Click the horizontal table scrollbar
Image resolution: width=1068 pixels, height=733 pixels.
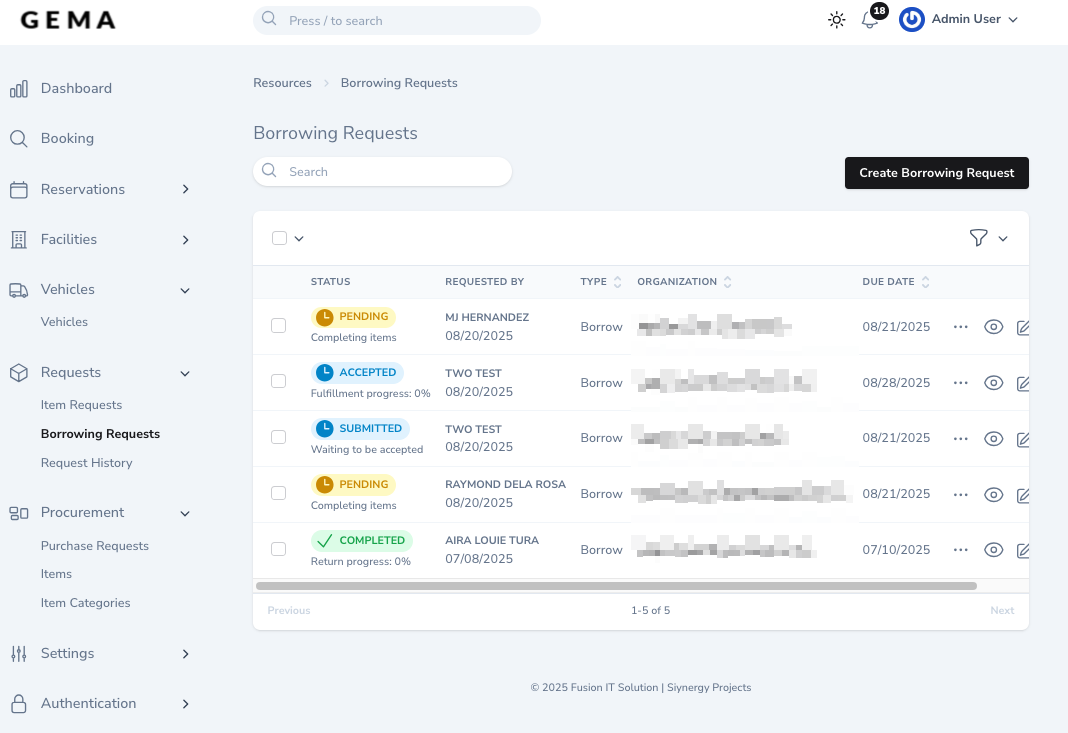[615, 586]
